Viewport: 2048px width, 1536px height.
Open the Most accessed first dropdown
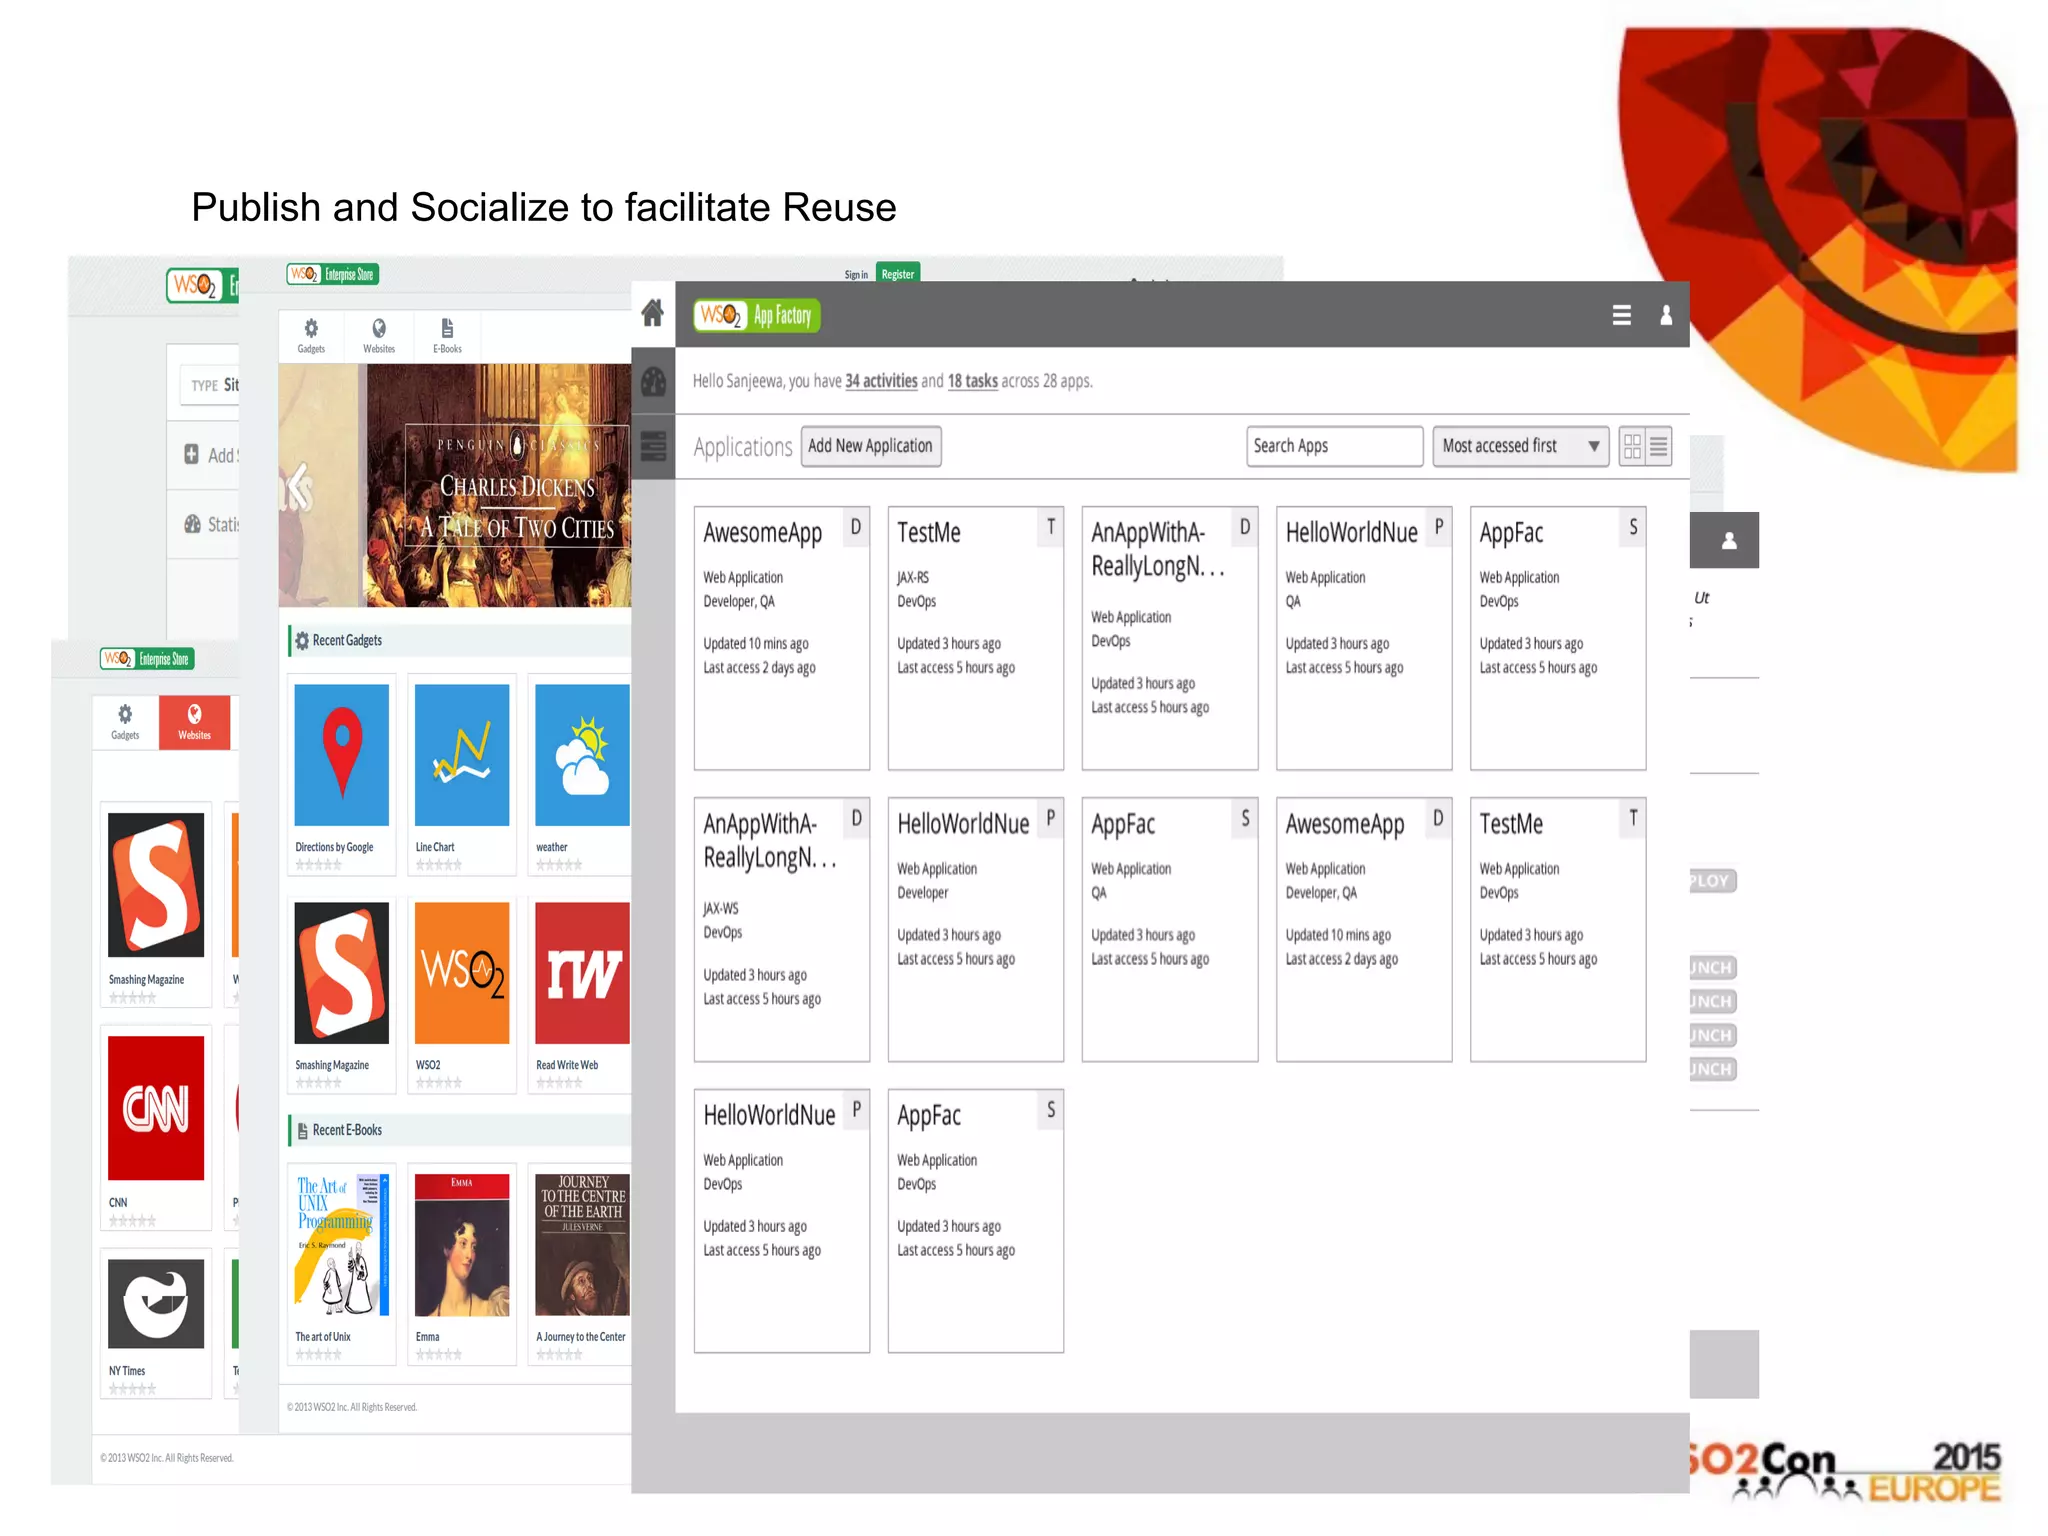(1520, 446)
